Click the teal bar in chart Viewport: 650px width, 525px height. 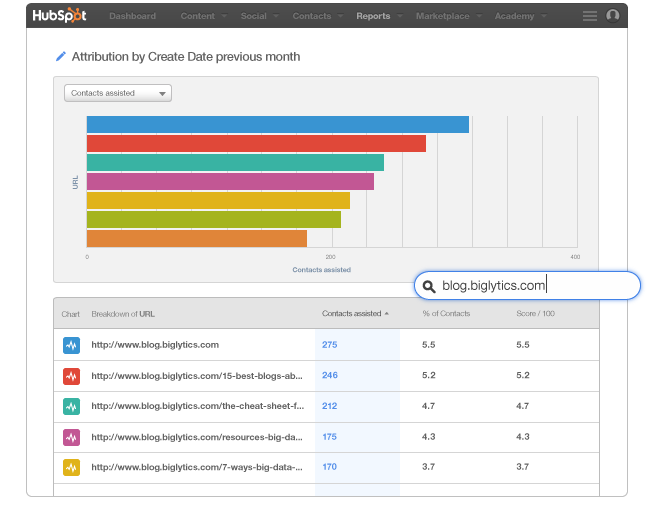point(235,163)
